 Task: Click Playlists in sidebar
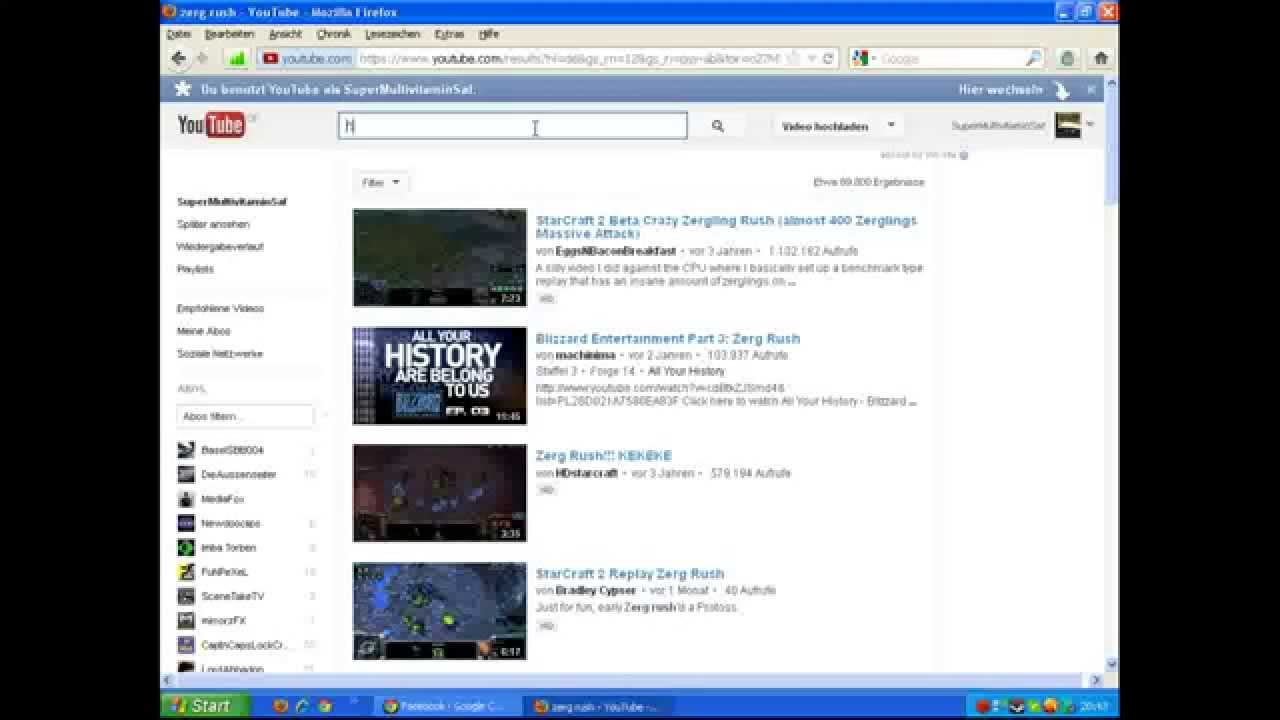tap(195, 269)
